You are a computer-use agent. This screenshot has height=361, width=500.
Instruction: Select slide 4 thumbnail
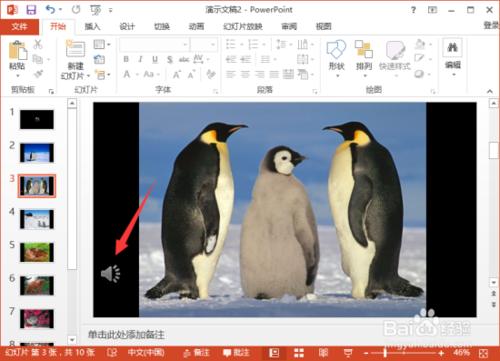tap(37, 219)
